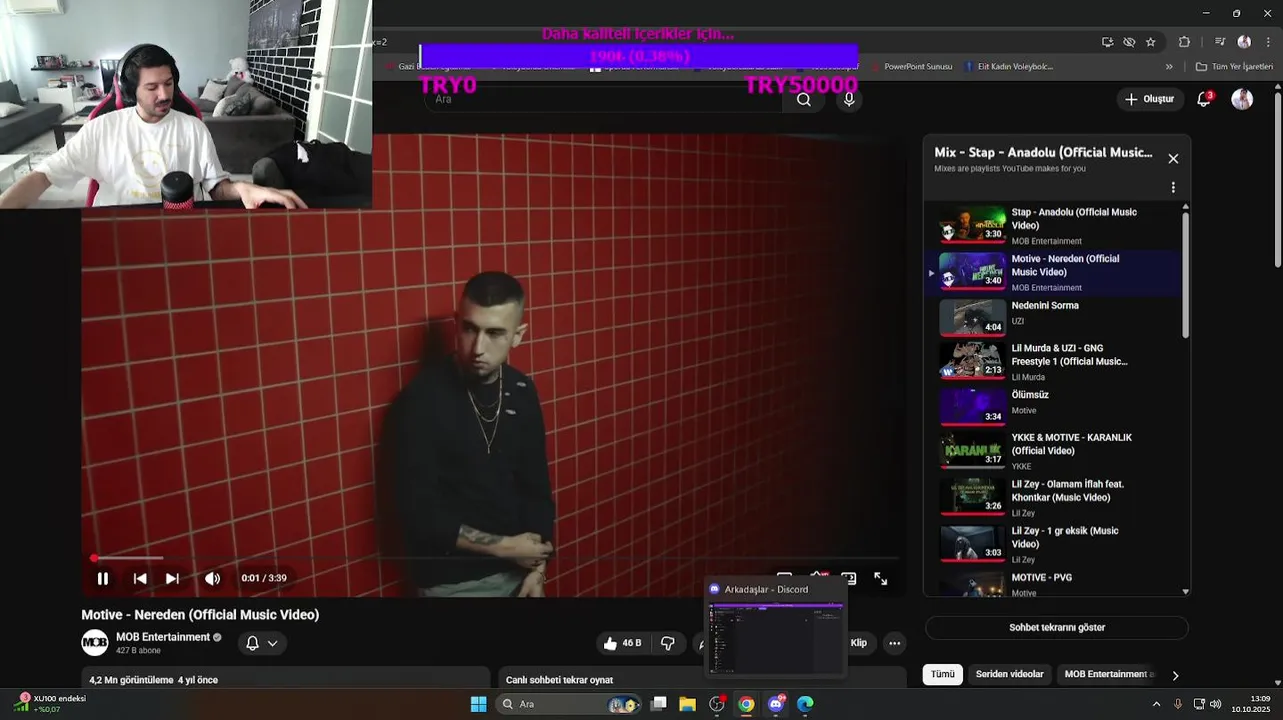Close the Mix playlist panel
The width and height of the screenshot is (1283, 720).
coord(1173,158)
